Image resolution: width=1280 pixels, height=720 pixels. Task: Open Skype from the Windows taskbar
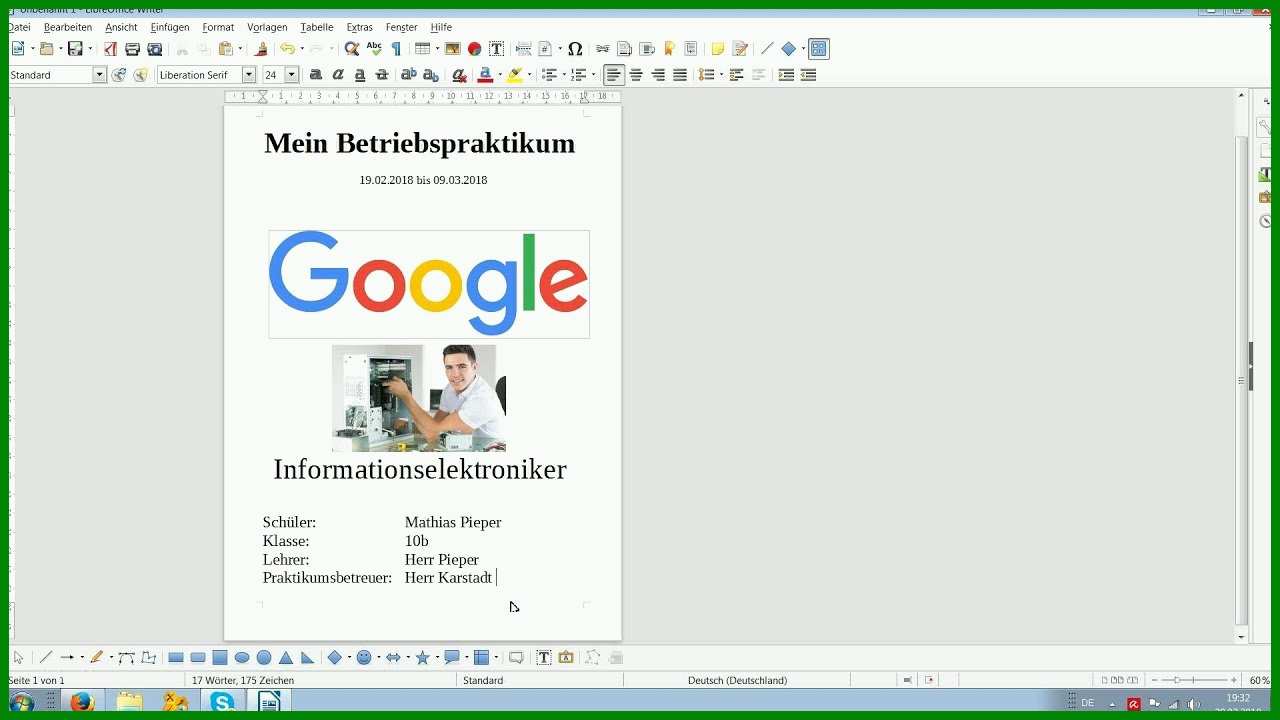222,702
